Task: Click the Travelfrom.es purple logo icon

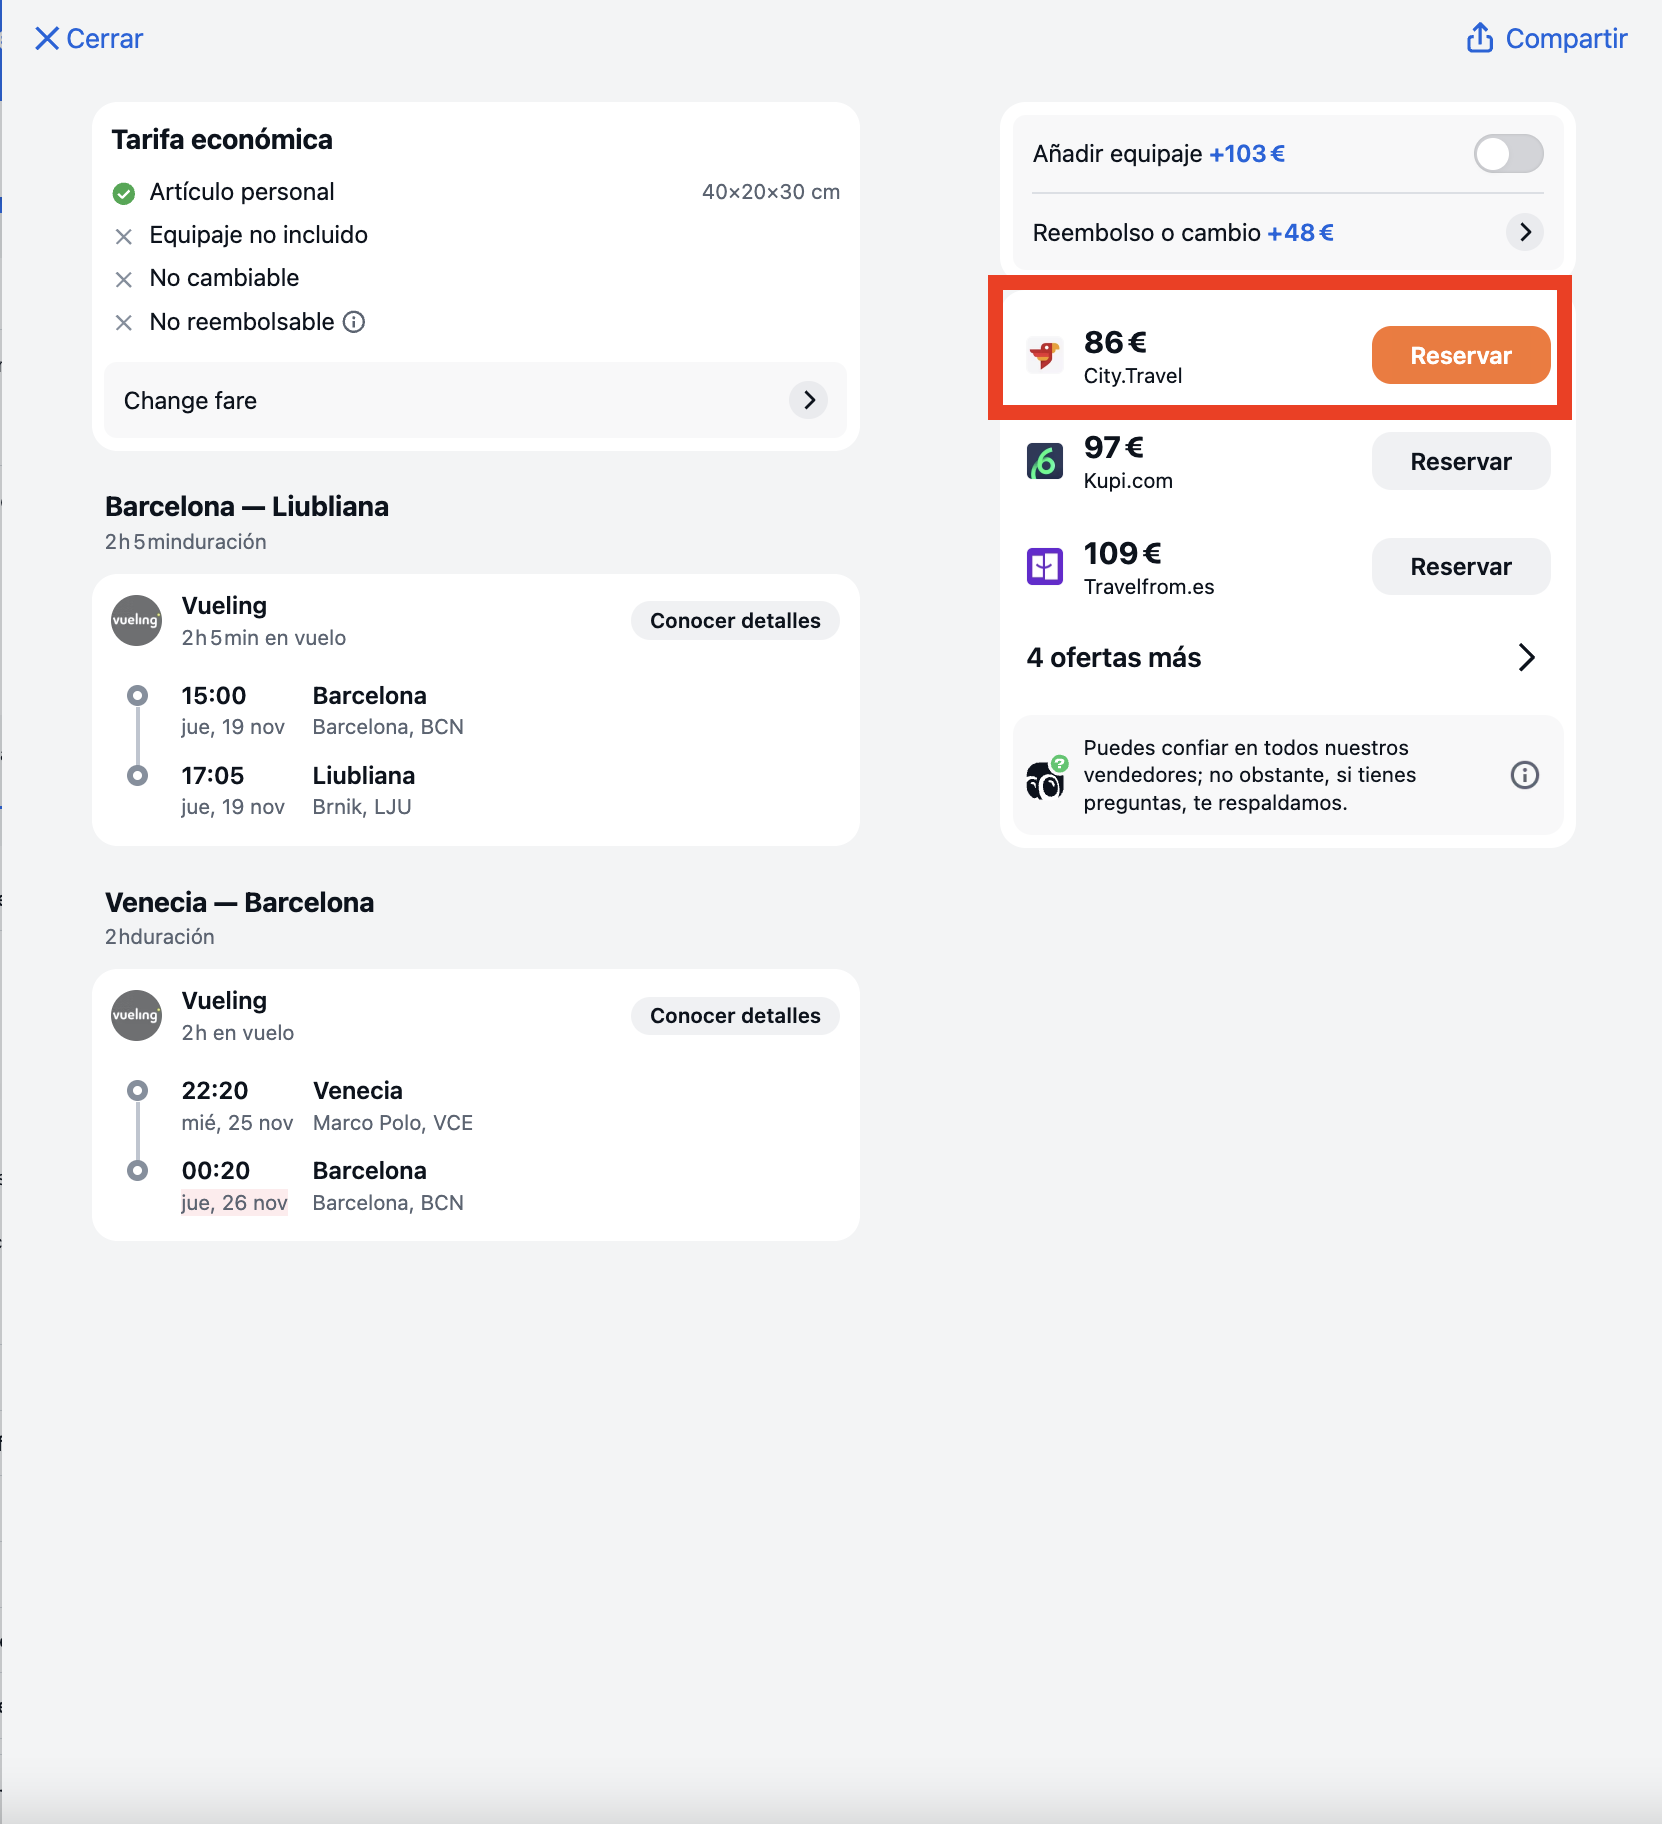Action: coord(1045,566)
